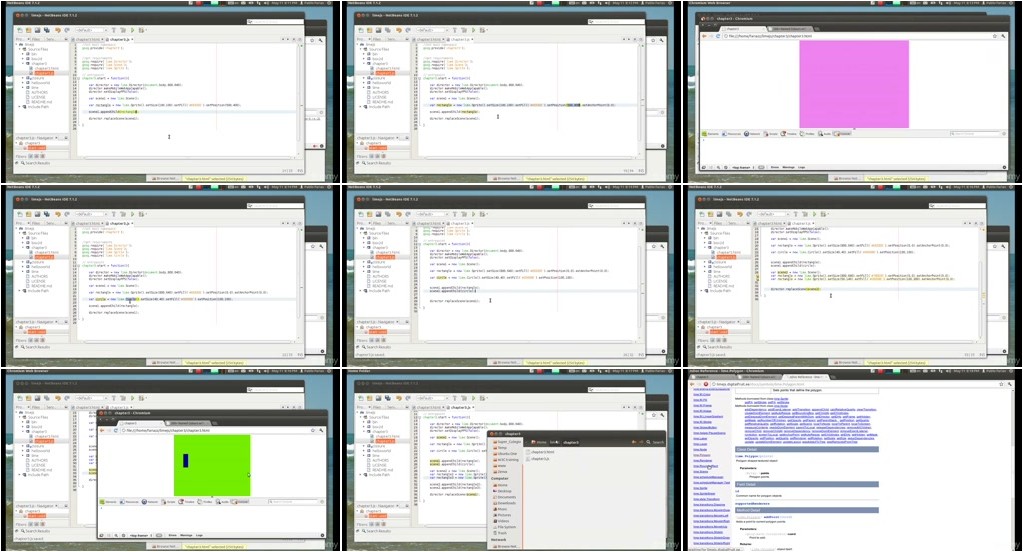
Task: Click green Run icon in NetBeans behind file manager
Action: [473, 398]
